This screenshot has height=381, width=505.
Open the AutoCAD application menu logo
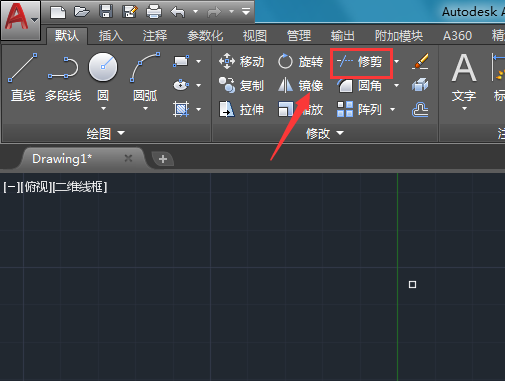[21, 20]
